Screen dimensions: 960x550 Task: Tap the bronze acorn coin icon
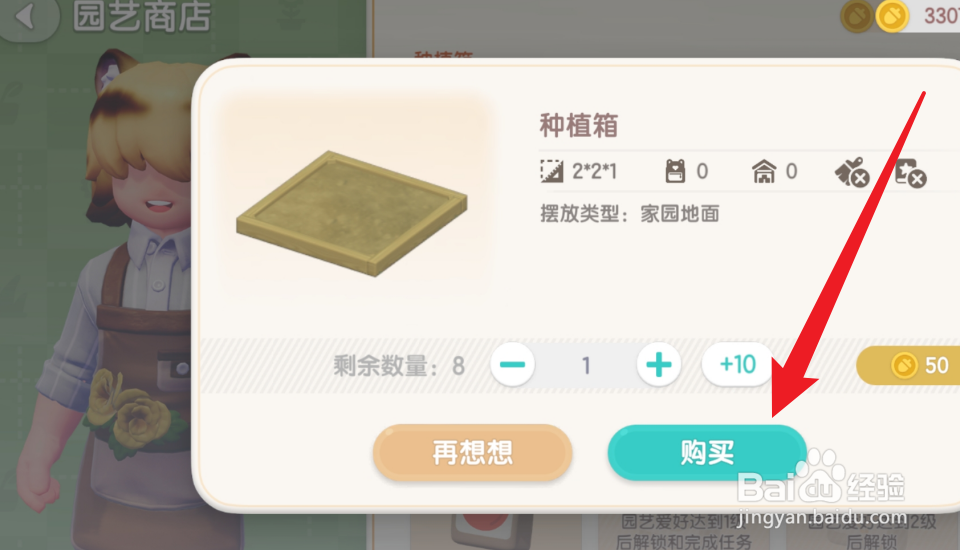point(857,17)
